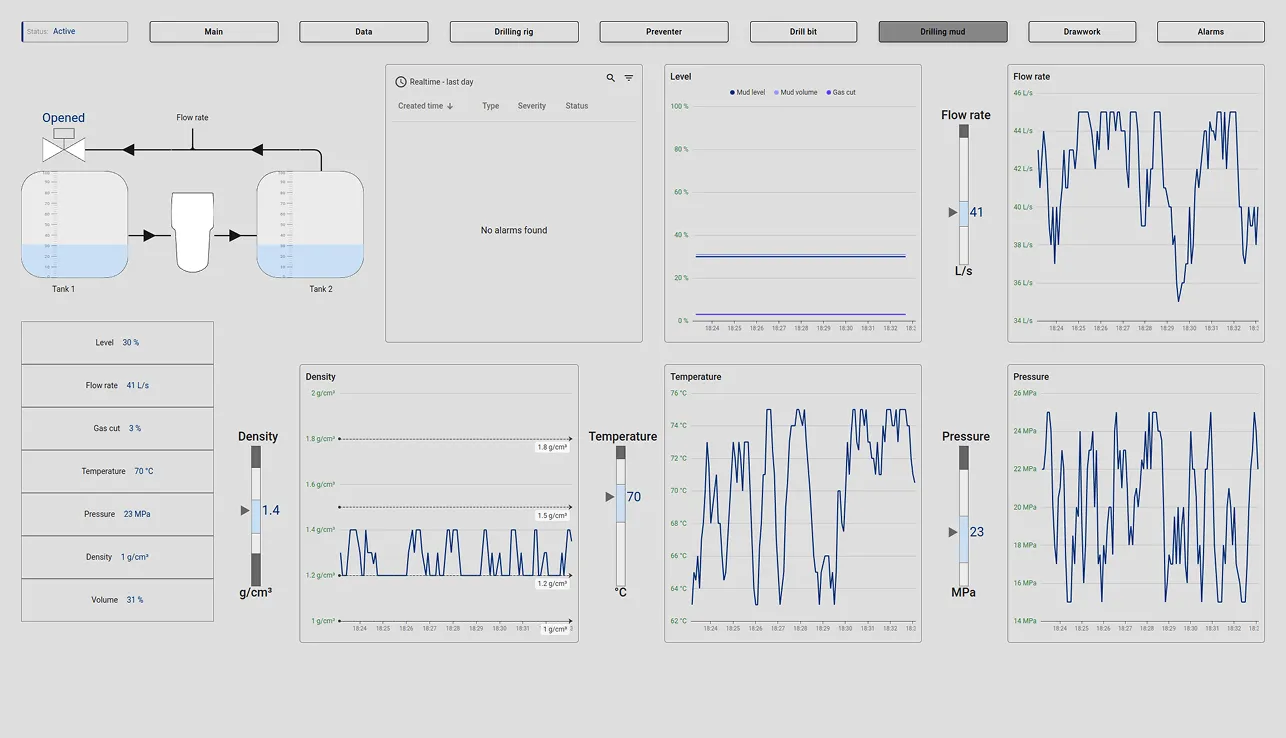Image resolution: width=1286 pixels, height=738 pixels.
Task: Go to the Alarms page button
Action: click(x=1210, y=32)
